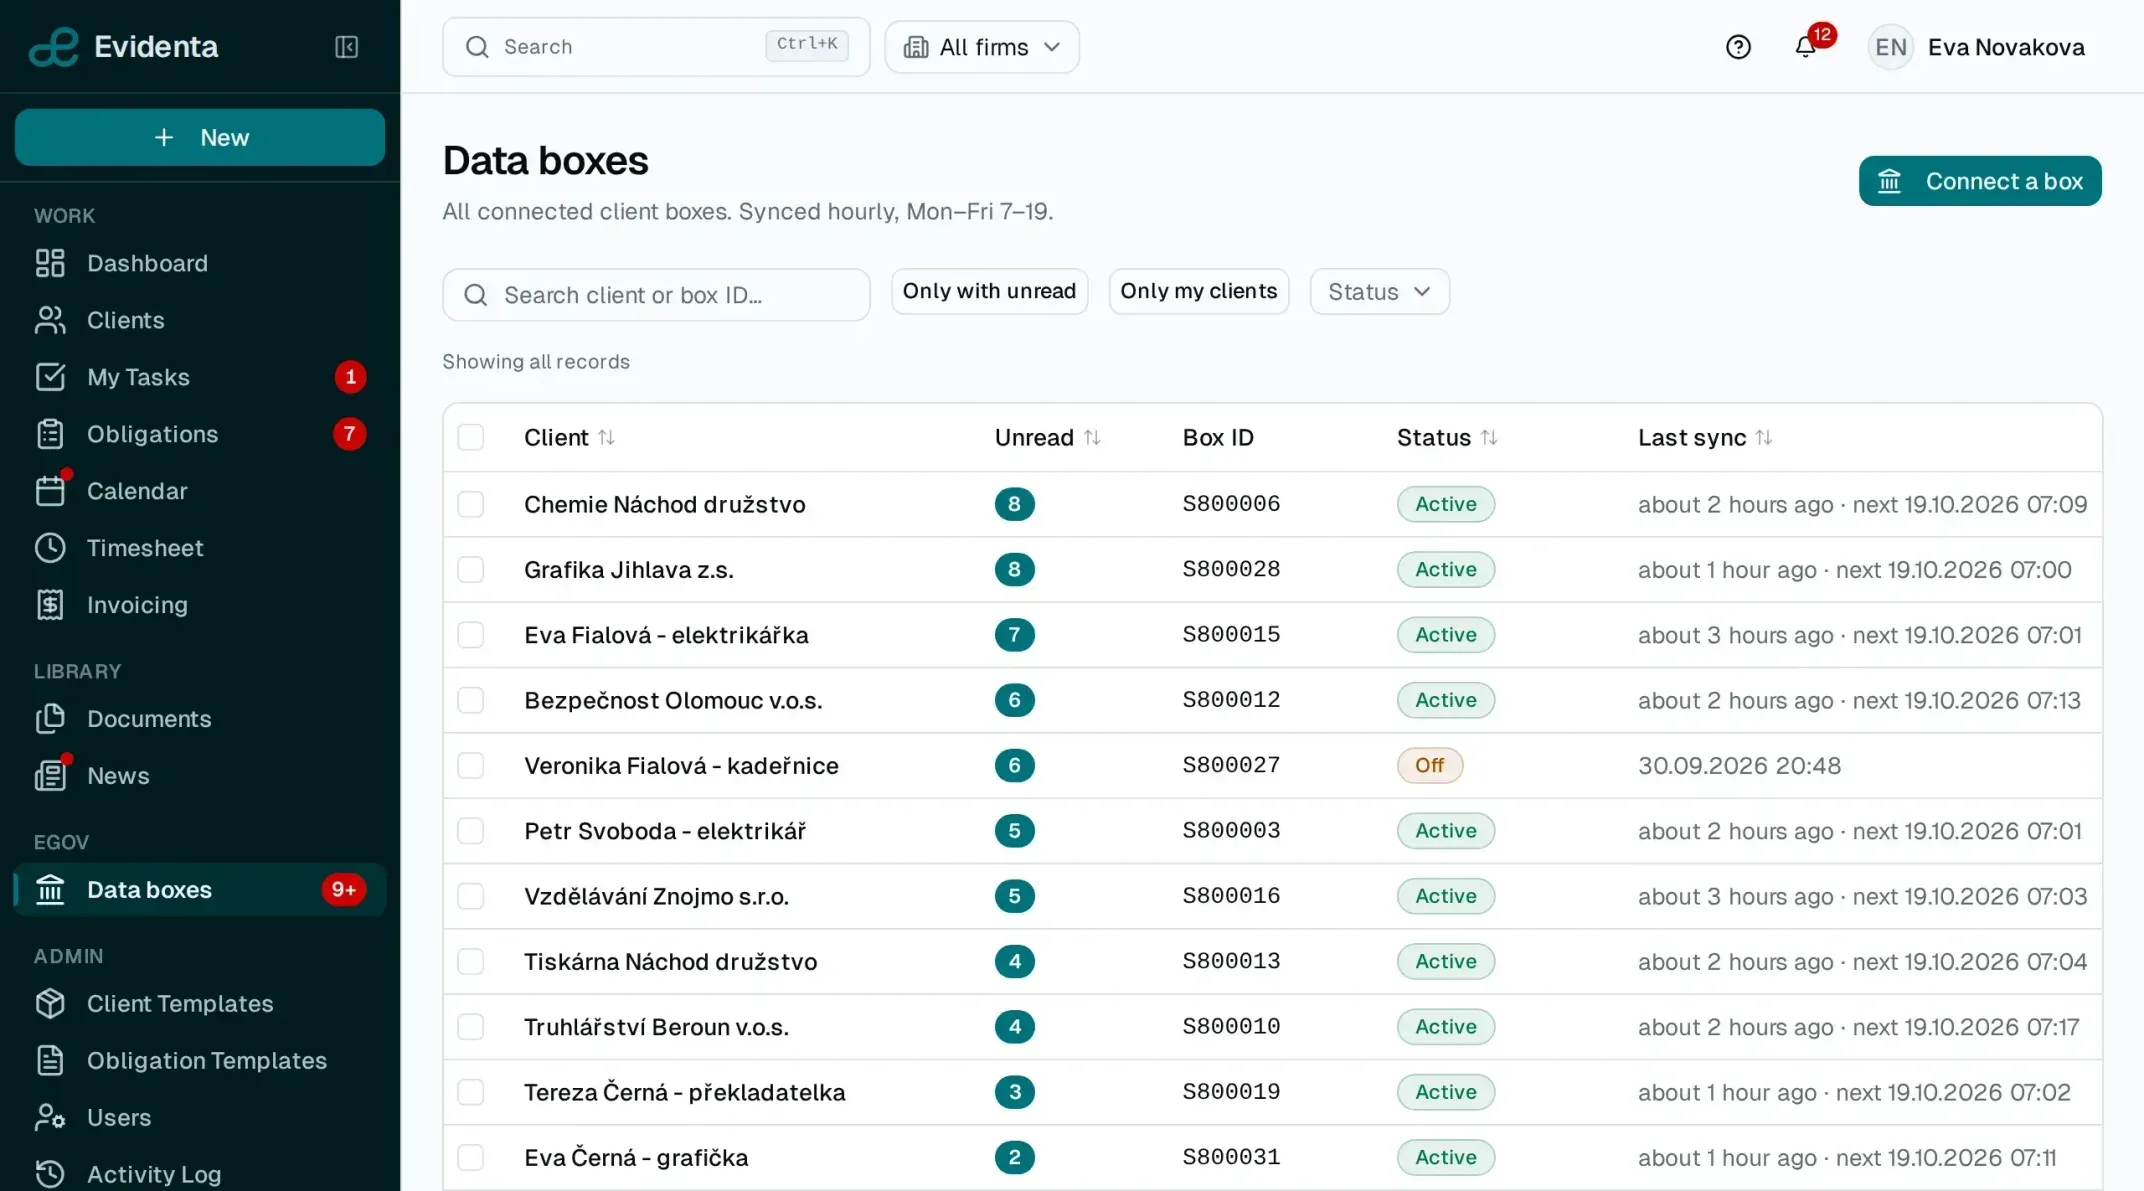Expand the All firms dropdown

point(981,47)
